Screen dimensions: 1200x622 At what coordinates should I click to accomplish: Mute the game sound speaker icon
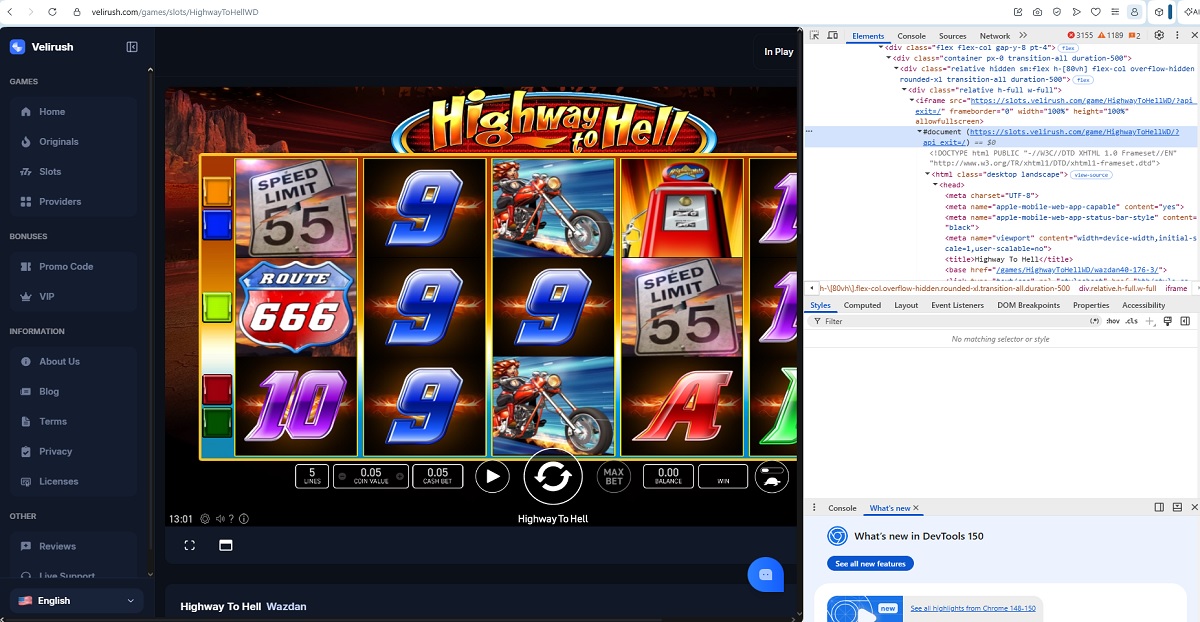pyautogui.click(x=220, y=519)
